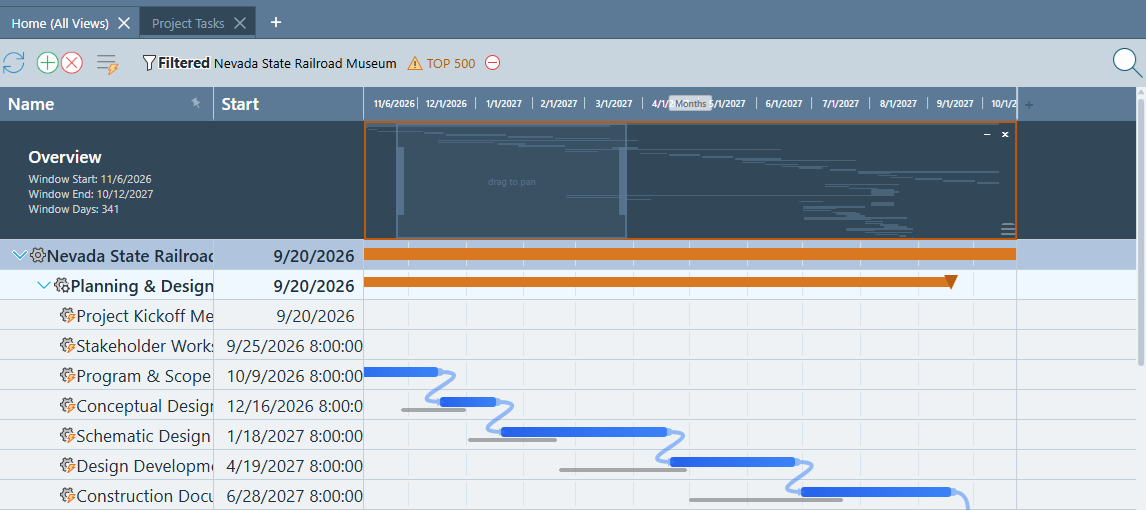Select the Design Development blue Gantt bar
This screenshot has width=1146, height=510.
[x=732, y=462]
